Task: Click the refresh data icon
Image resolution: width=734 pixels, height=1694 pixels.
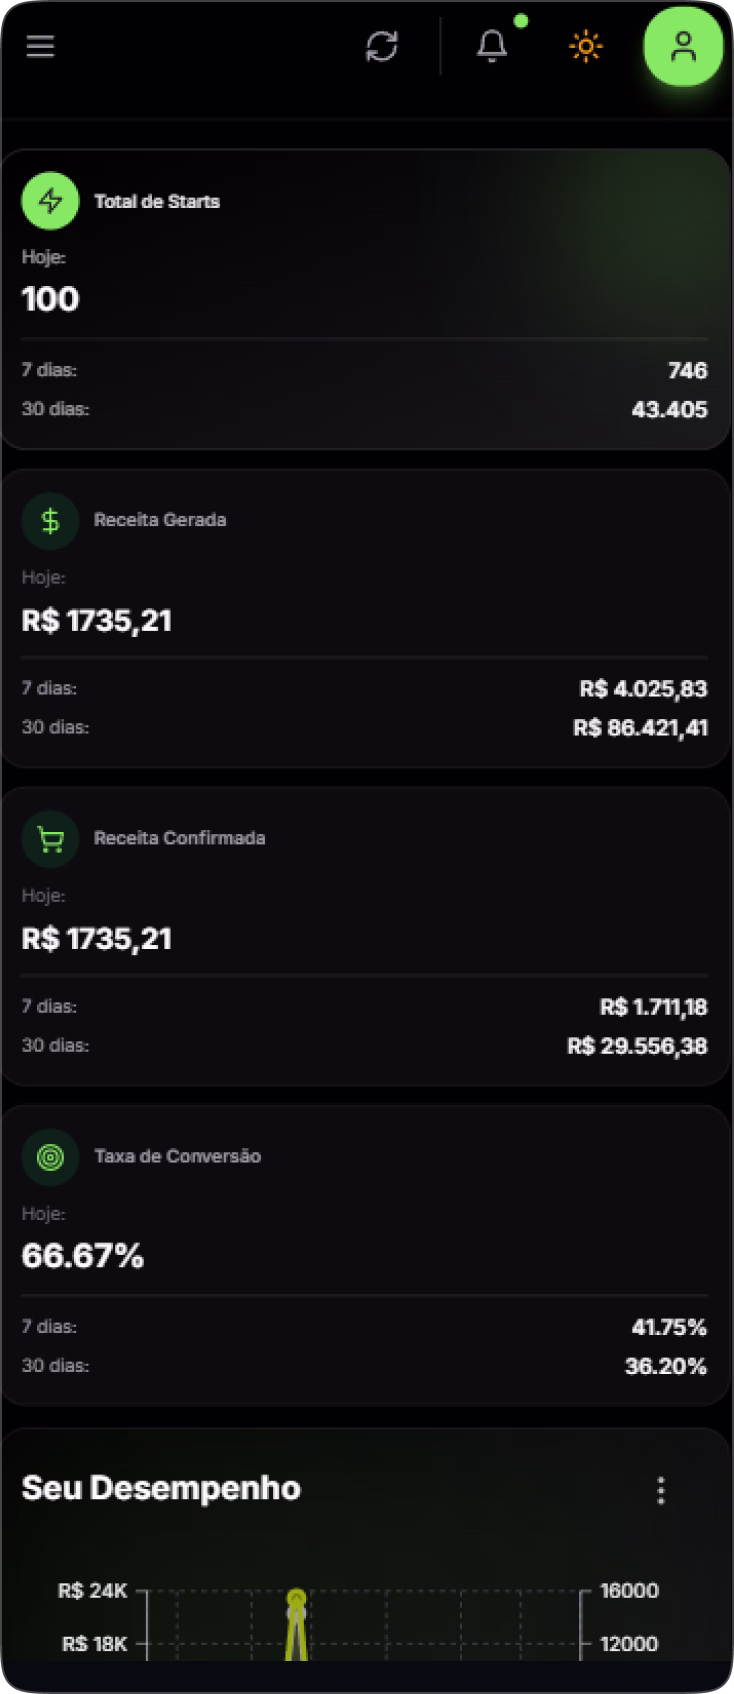Action: [x=382, y=46]
